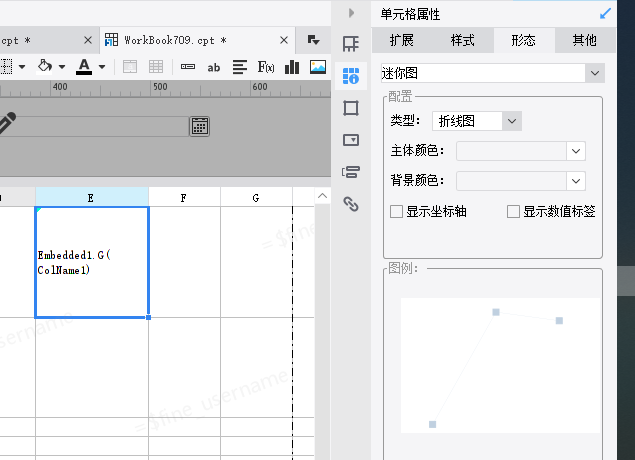The height and width of the screenshot is (460, 635).
Task: Click the Insert Chart bar icon
Action: [292, 67]
